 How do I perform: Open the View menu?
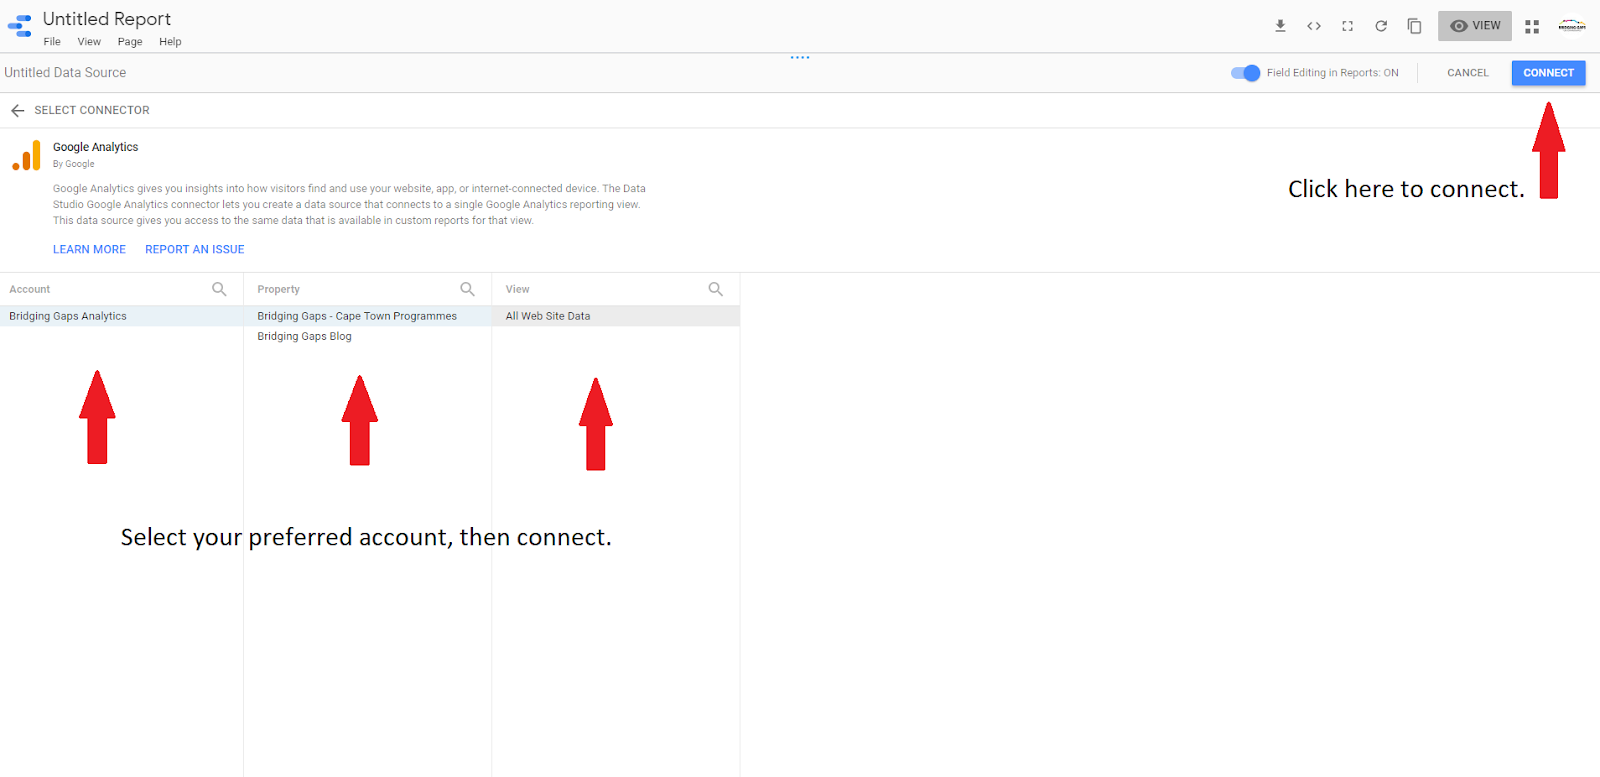[x=89, y=42]
